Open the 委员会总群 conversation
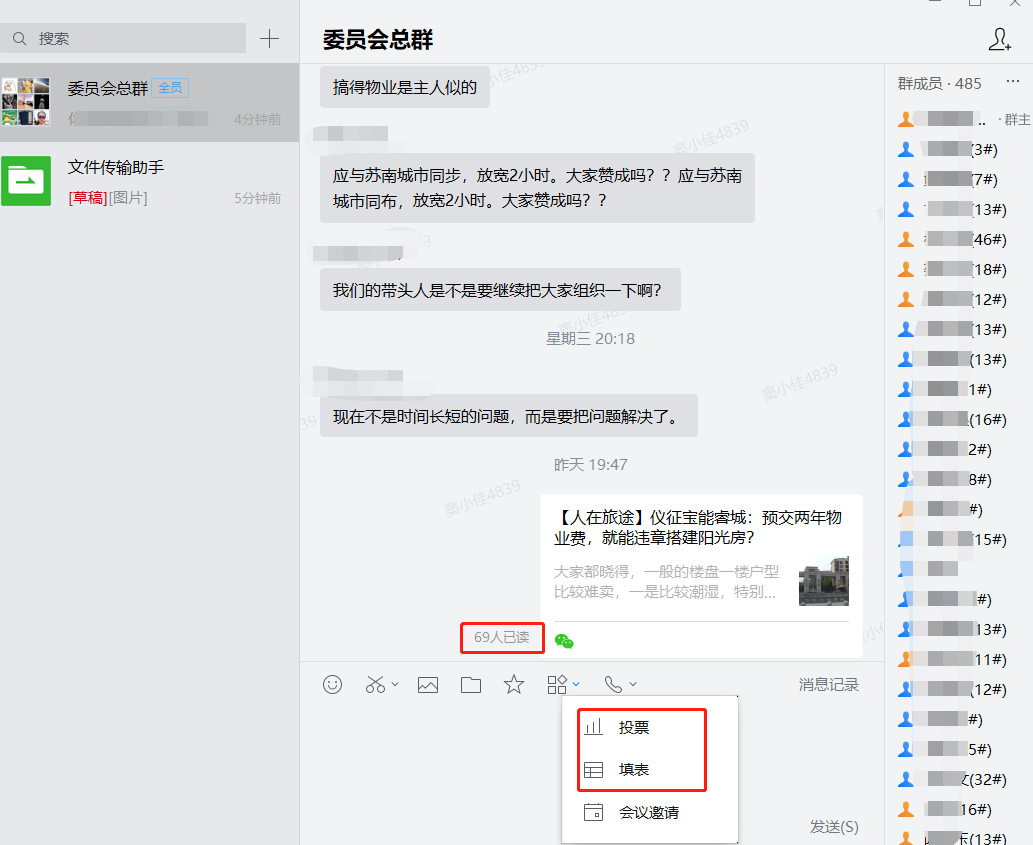 150,102
